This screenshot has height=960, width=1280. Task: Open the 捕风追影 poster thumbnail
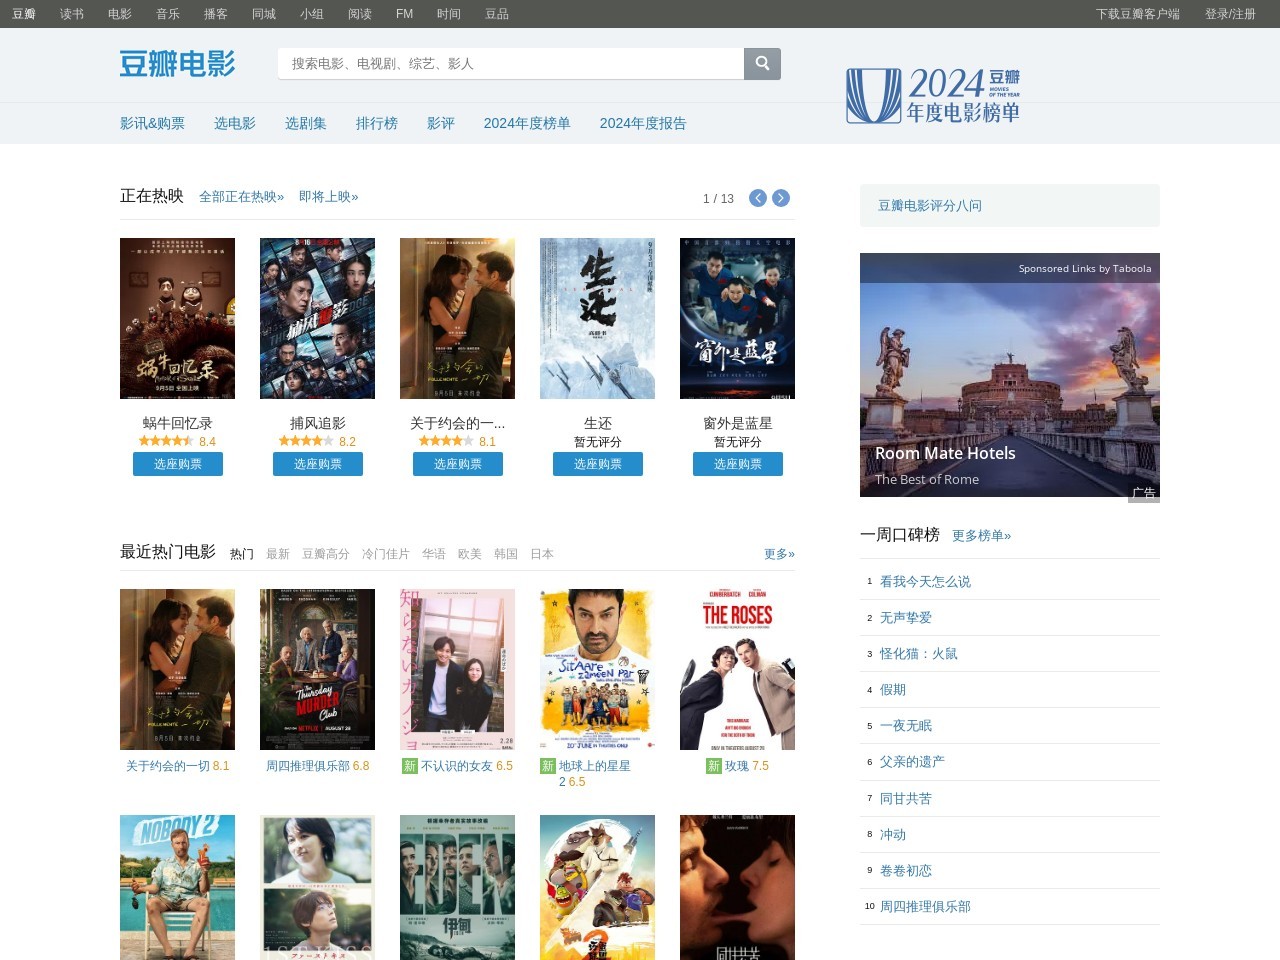[x=317, y=318]
